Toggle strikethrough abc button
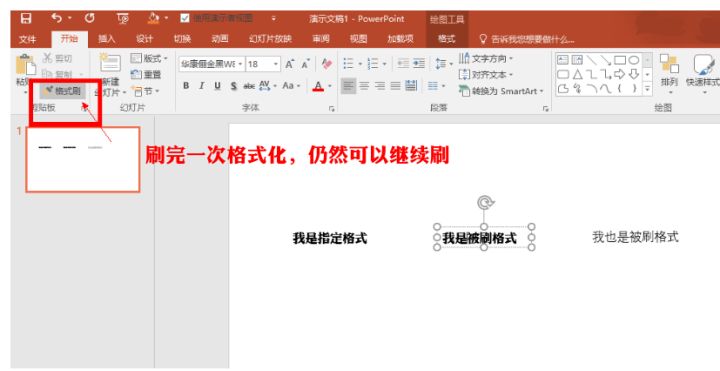Image resolution: width=720 pixels, height=371 pixels. 249,86
